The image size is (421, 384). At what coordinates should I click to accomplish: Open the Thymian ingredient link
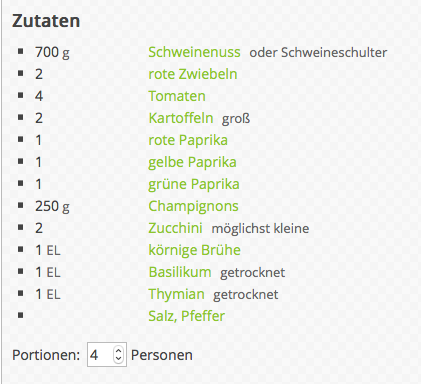[176, 294]
